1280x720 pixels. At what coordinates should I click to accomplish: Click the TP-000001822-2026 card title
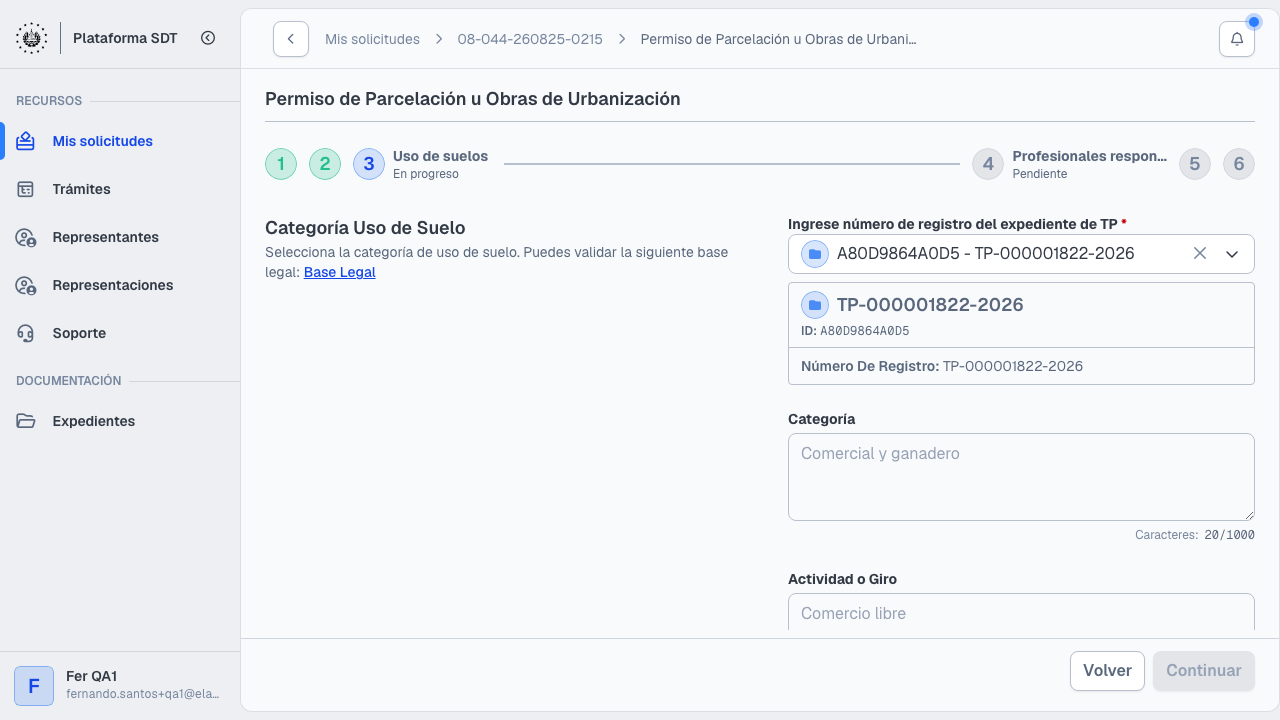[x=930, y=305]
